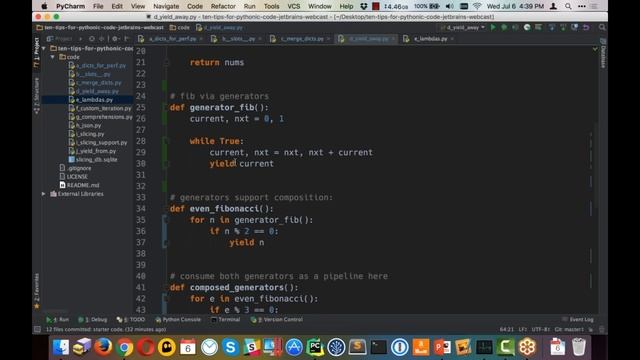Click scroll-from-source icon in Project panel
640x360 pixels.
point(91,39)
